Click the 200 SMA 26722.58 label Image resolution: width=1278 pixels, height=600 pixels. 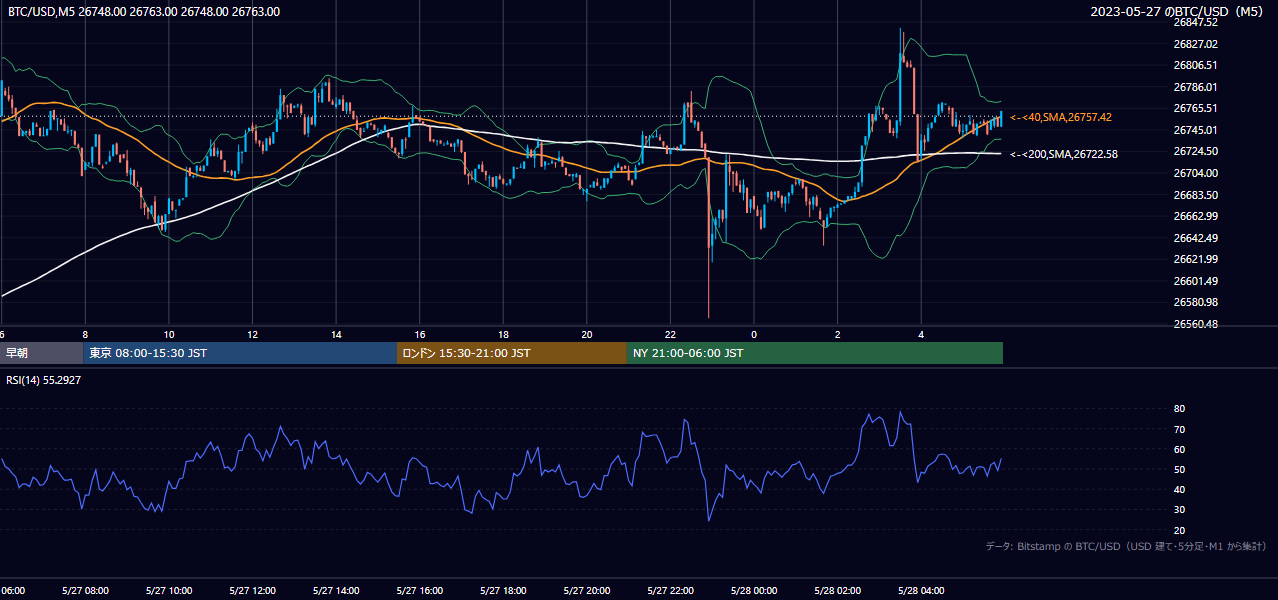pos(1064,154)
